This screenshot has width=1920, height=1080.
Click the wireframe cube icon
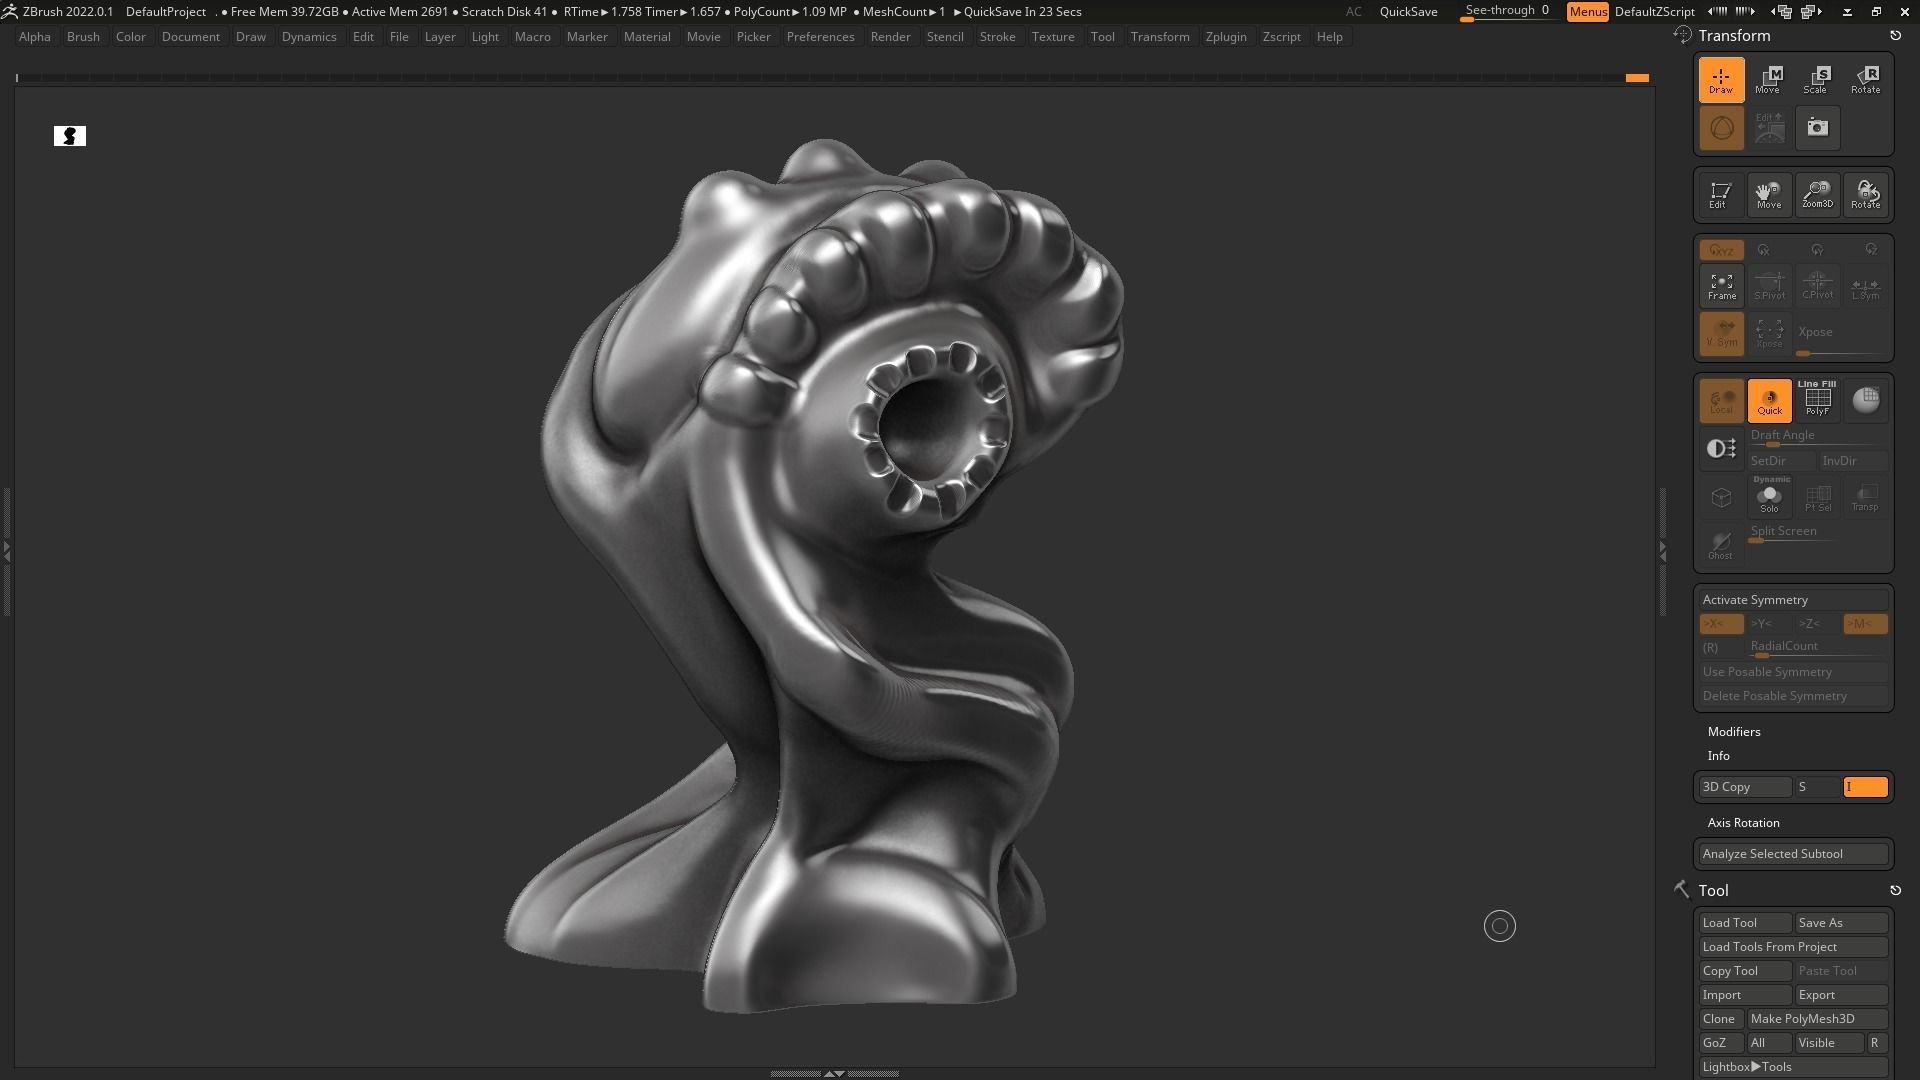[x=1721, y=496]
